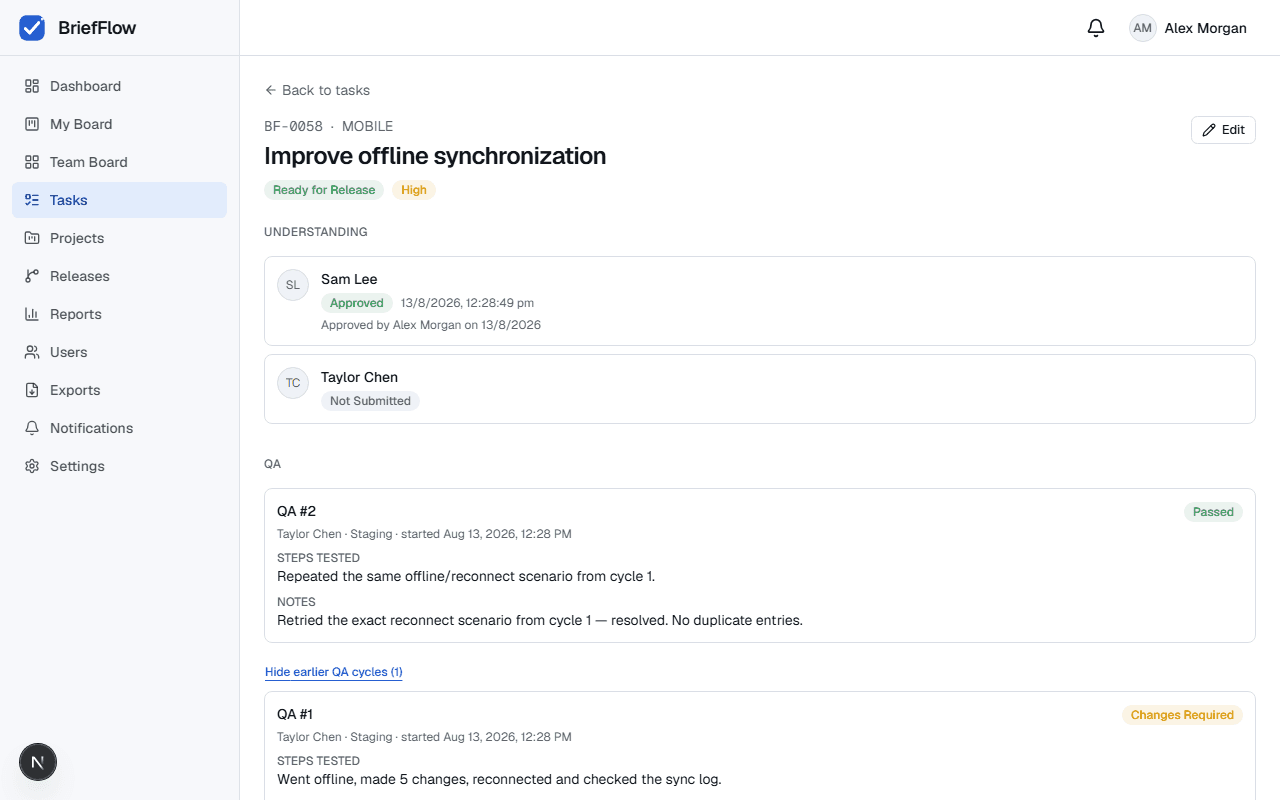Click the Approved badge for Sam Lee
This screenshot has width=1280, height=800.
click(x=357, y=303)
